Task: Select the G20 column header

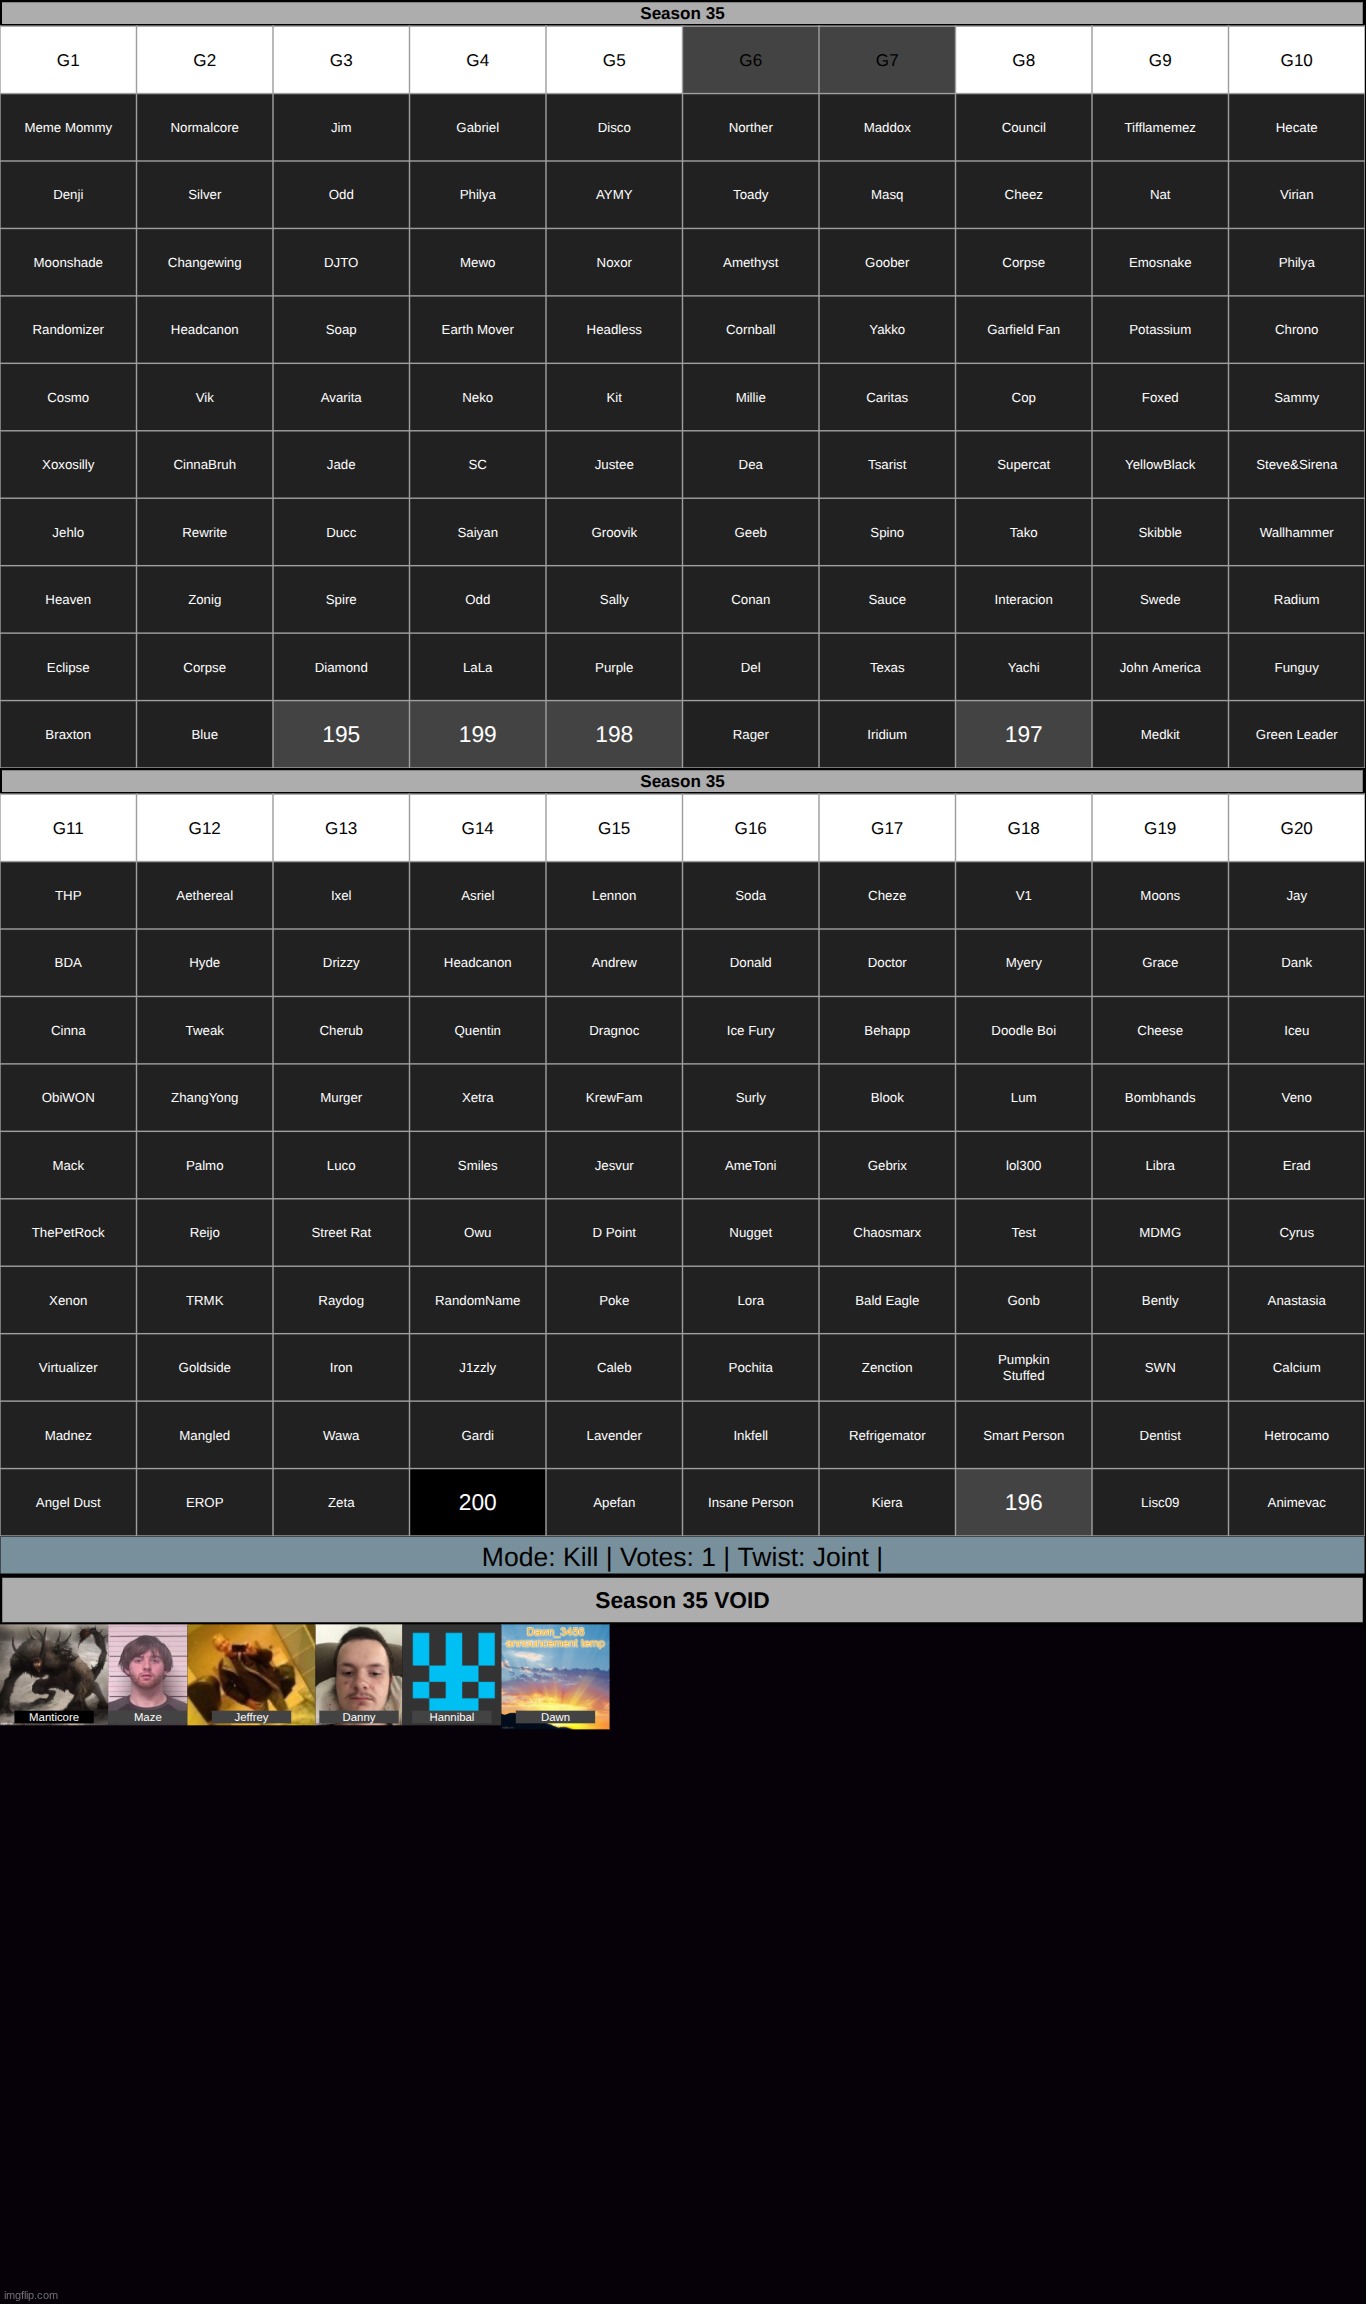Action: coord(1296,828)
